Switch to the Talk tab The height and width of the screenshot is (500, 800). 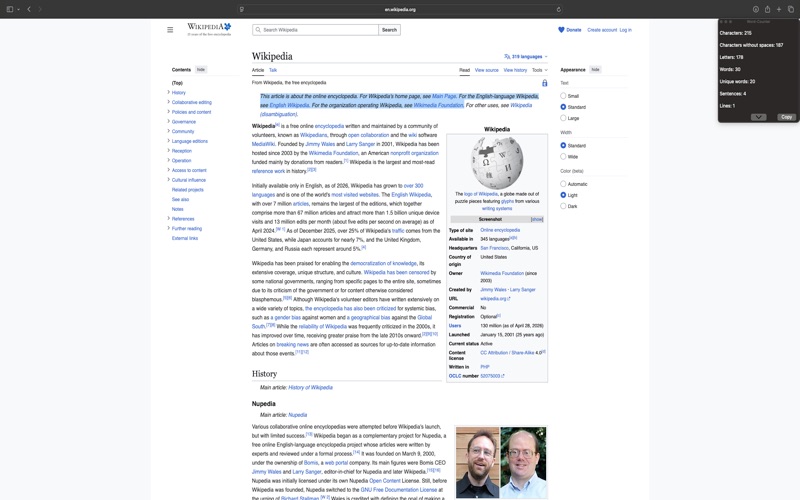[273, 70]
